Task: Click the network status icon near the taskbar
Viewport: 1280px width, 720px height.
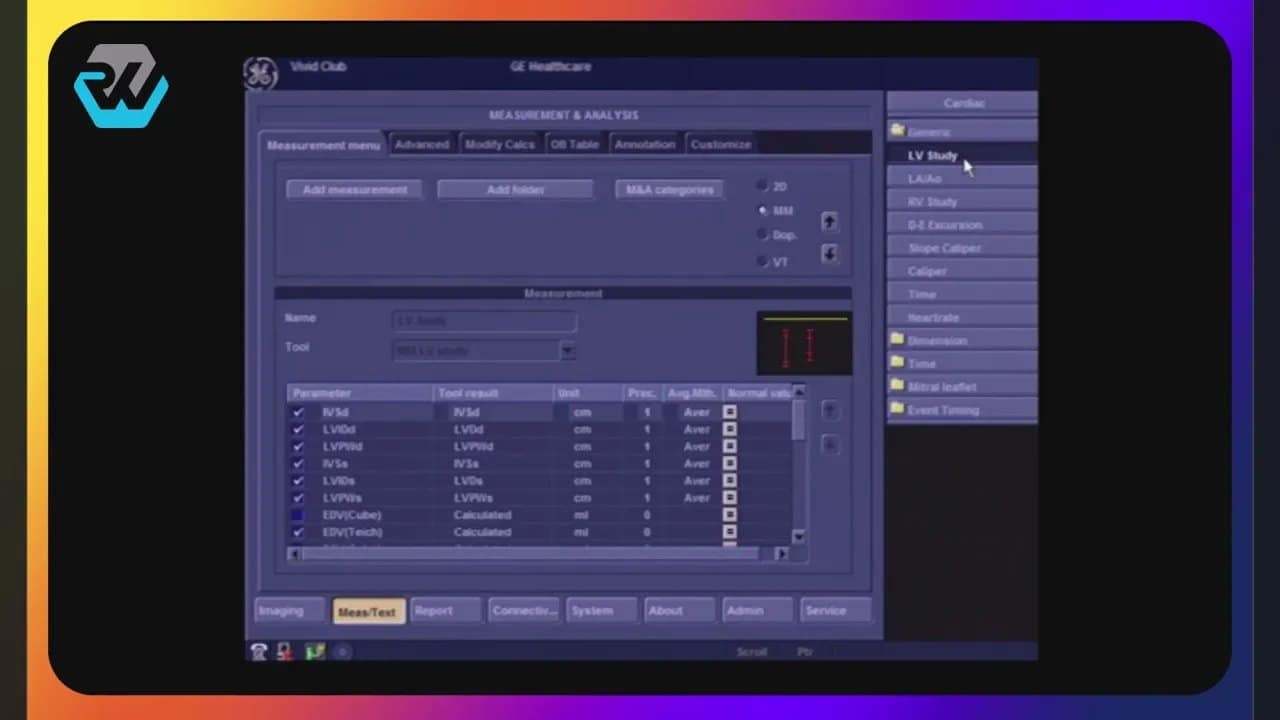Action: [x=316, y=651]
